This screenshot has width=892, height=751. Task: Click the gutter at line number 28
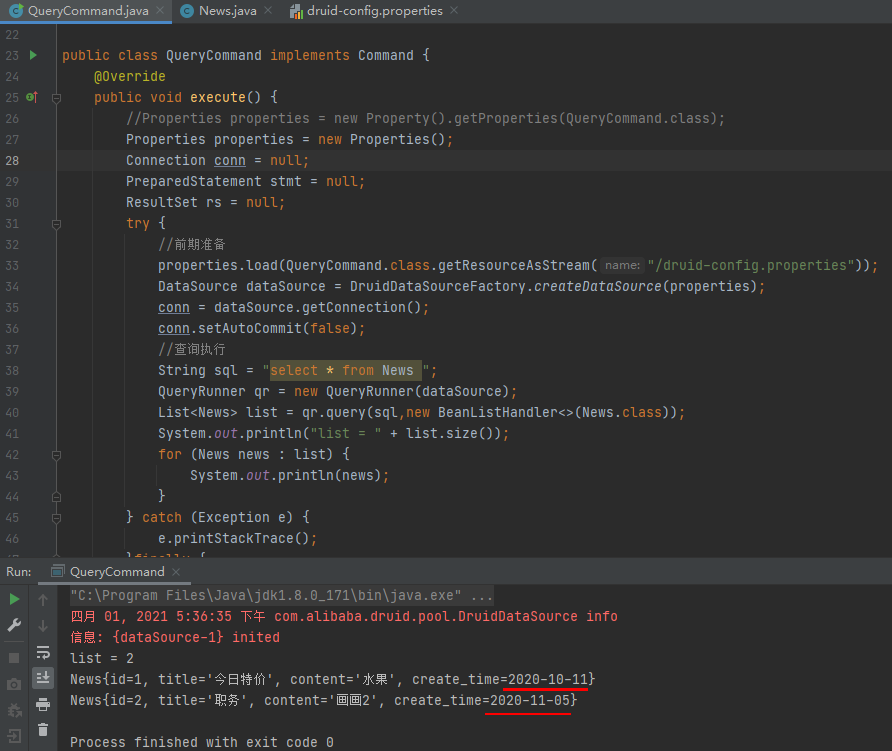click(x=12, y=160)
